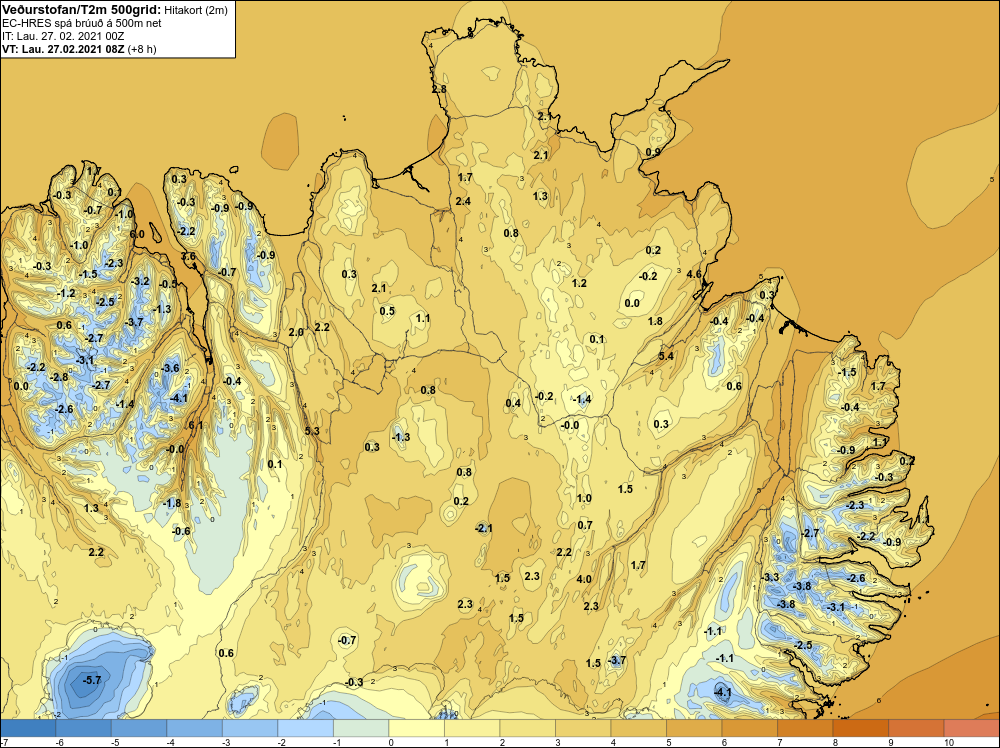Click the temperature value '6.0'
The image size is (1000, 748).
pos(137,234)
